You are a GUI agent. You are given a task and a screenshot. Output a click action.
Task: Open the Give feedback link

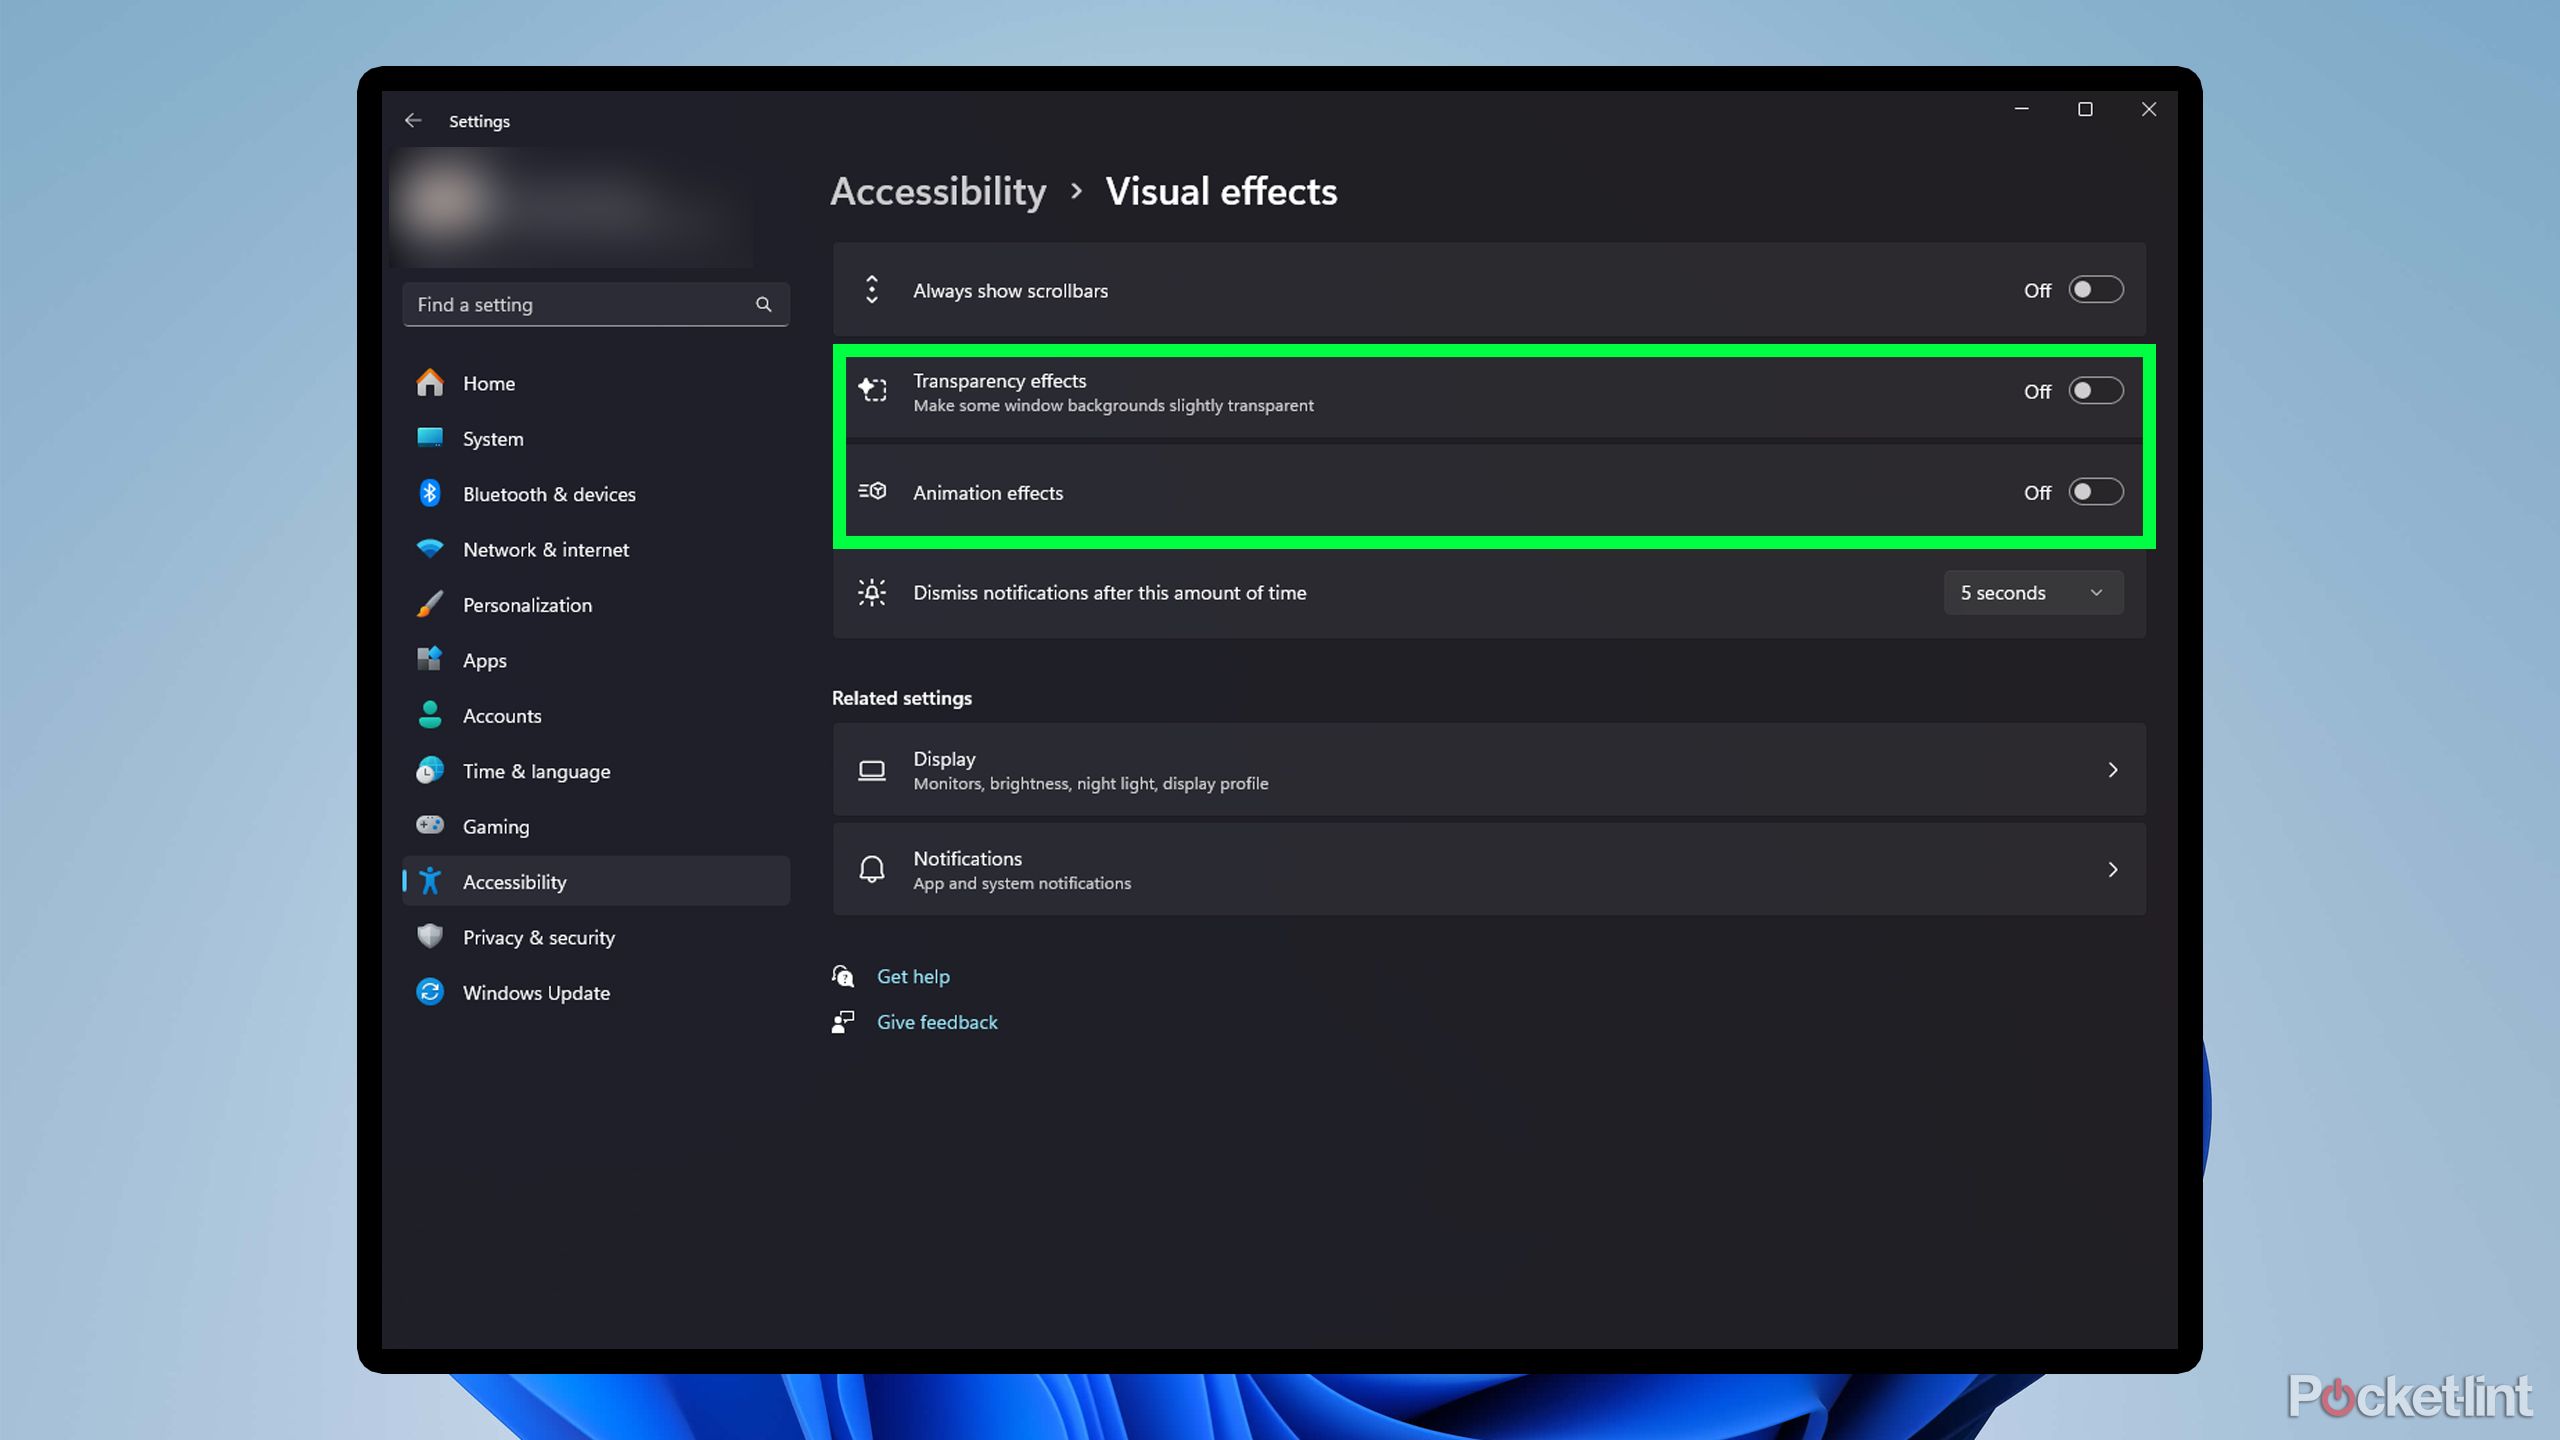point(937,1021)
